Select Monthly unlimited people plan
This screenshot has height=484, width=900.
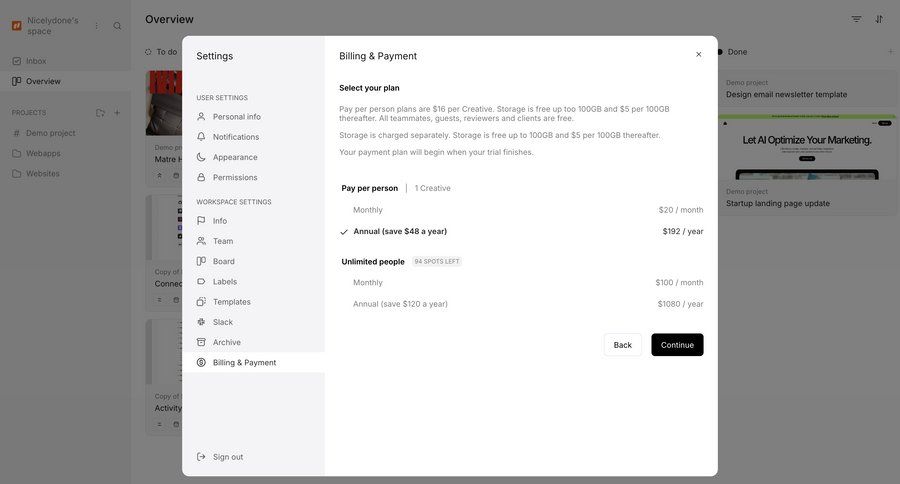click(x=368, y=283)
